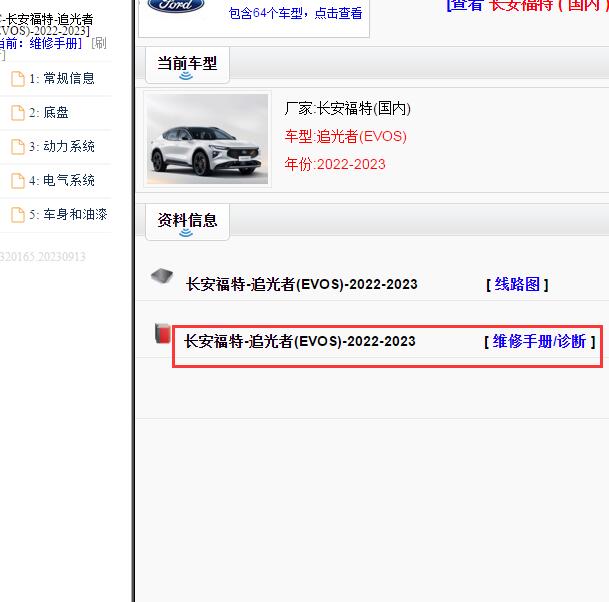Click page icon beside 电气系统

[x=17, y=181]
